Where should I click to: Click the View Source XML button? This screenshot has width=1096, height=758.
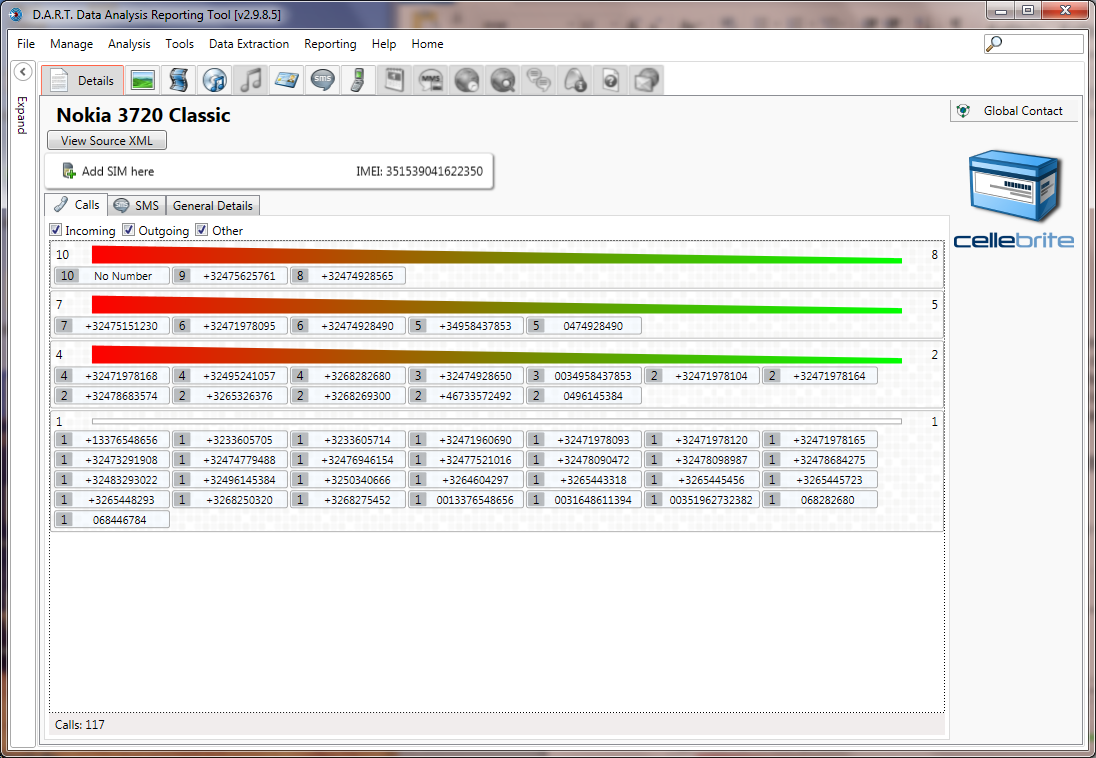click(x=107, y=141)
